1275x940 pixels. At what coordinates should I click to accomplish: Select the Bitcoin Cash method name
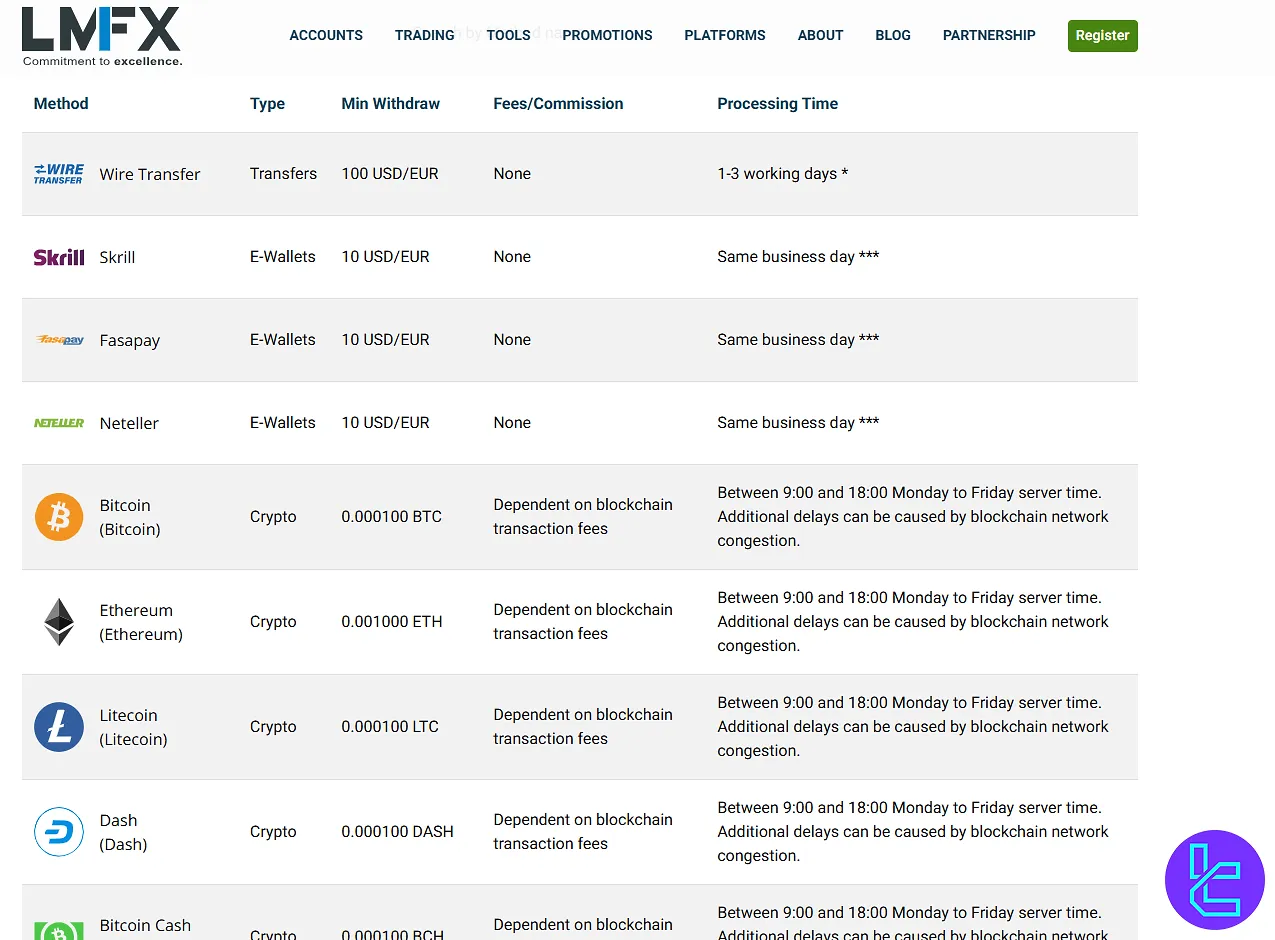pyautogui.click(x=145, y=925)
